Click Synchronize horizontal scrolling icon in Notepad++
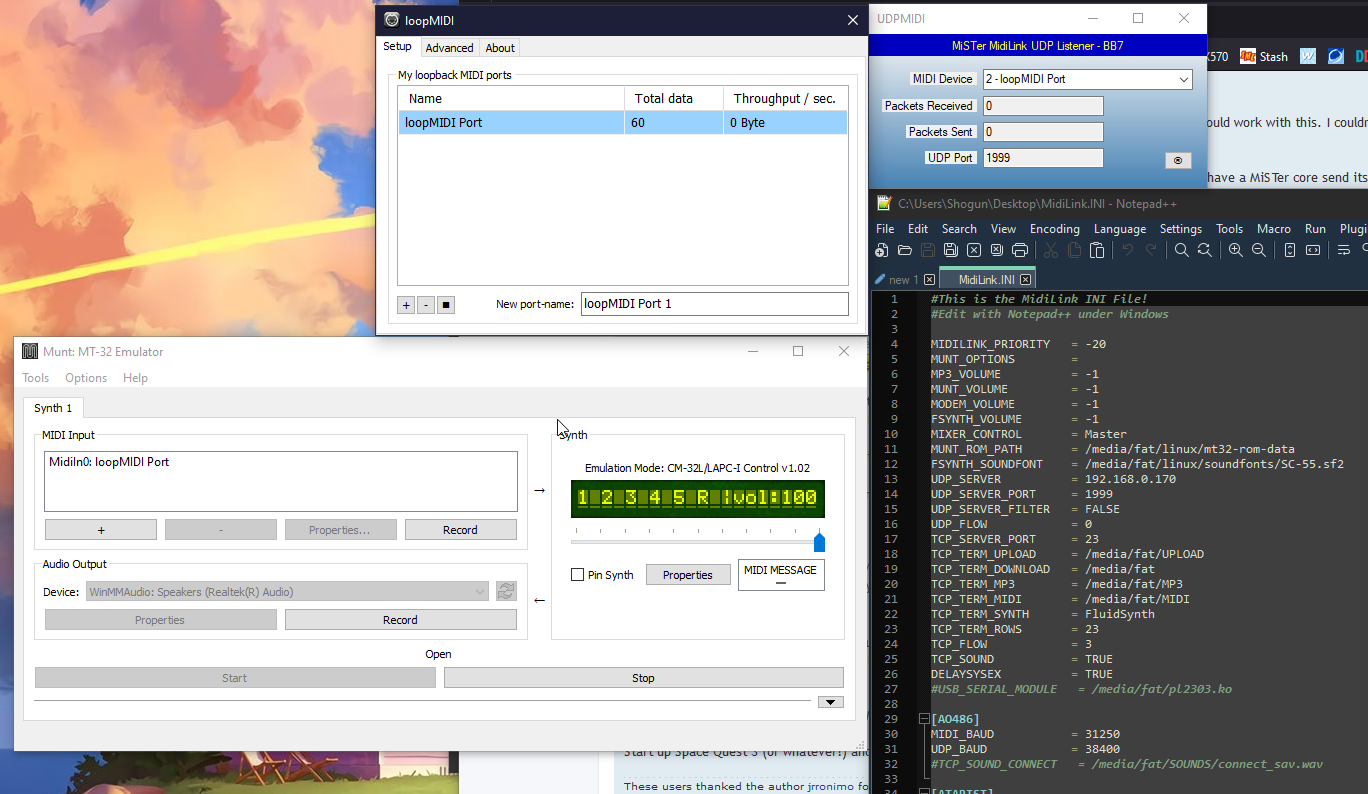 point(1313,250)
